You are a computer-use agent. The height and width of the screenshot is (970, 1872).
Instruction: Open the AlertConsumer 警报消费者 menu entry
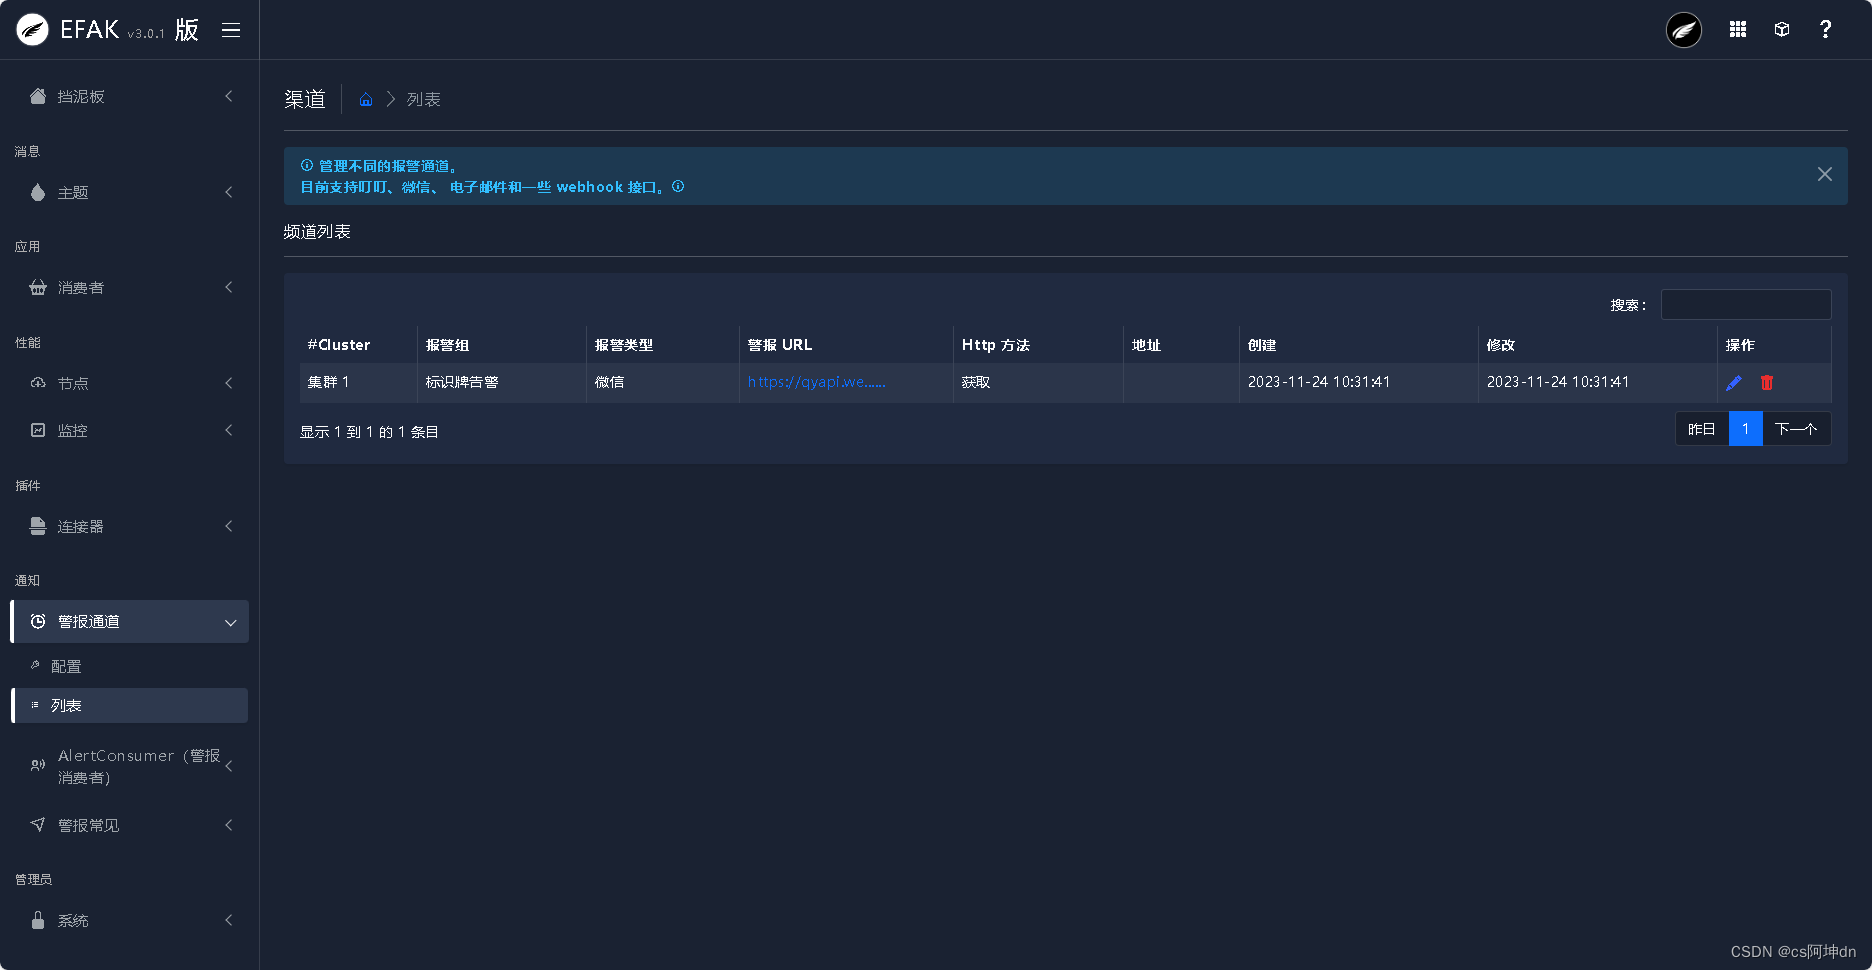pyautogui.click(x=128, y=765)
